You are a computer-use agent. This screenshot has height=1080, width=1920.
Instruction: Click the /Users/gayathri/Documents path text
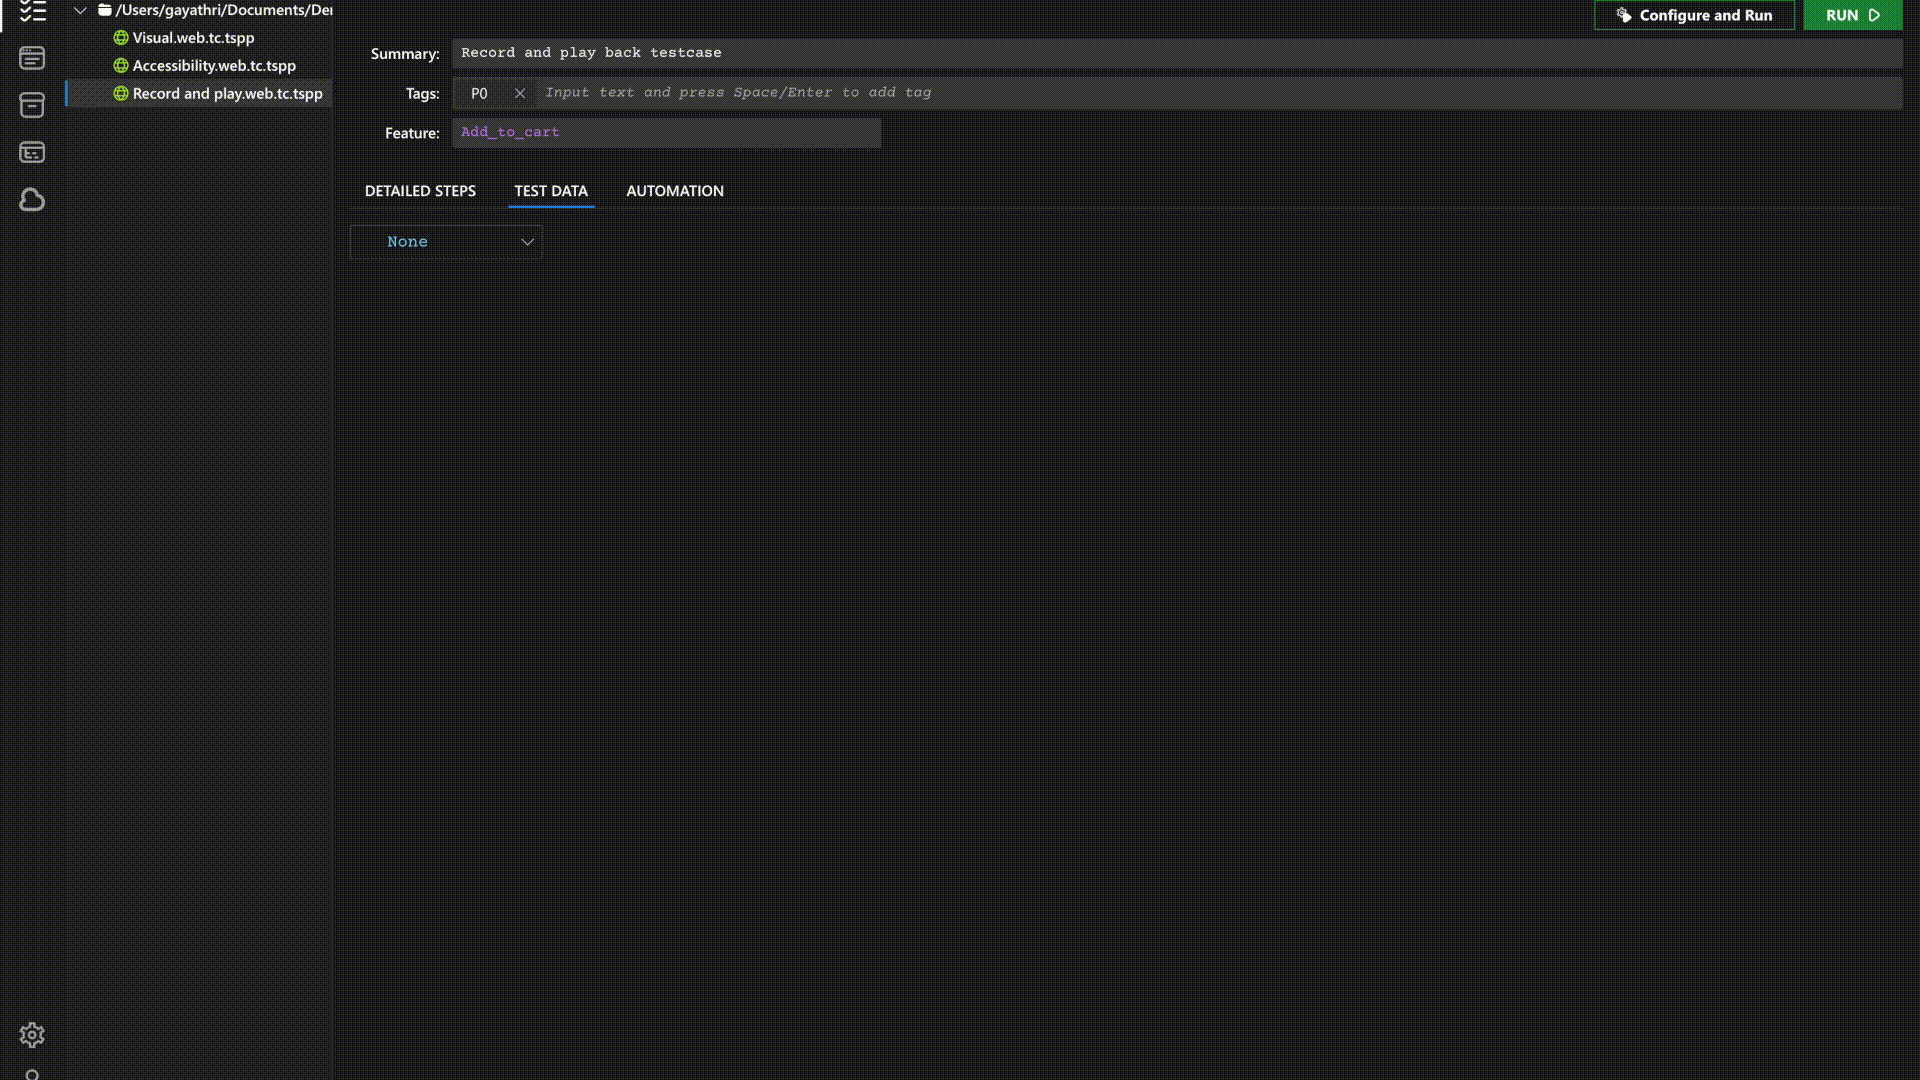coord(224,10)
